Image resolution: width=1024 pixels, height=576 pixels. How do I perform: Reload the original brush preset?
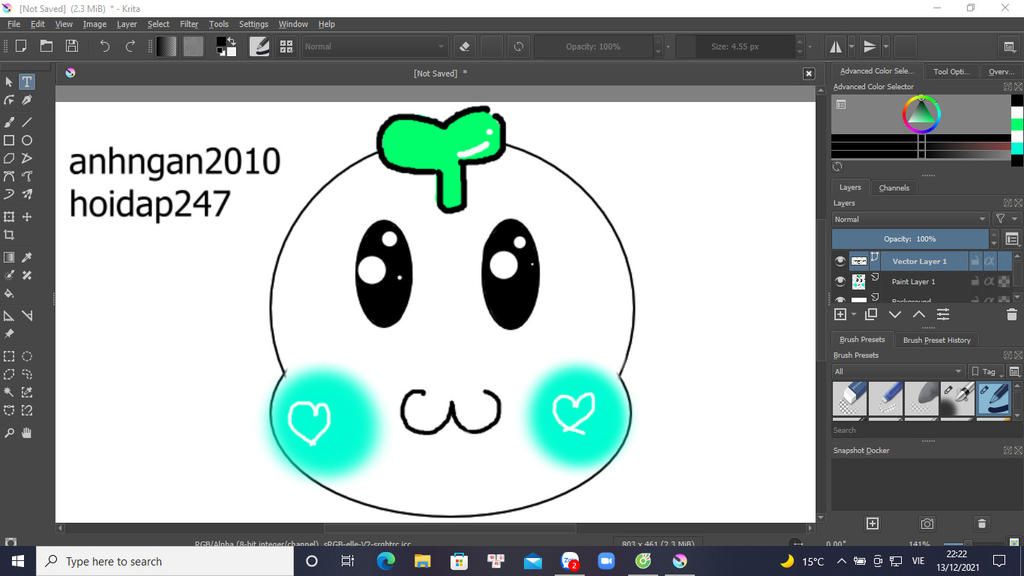519,46
